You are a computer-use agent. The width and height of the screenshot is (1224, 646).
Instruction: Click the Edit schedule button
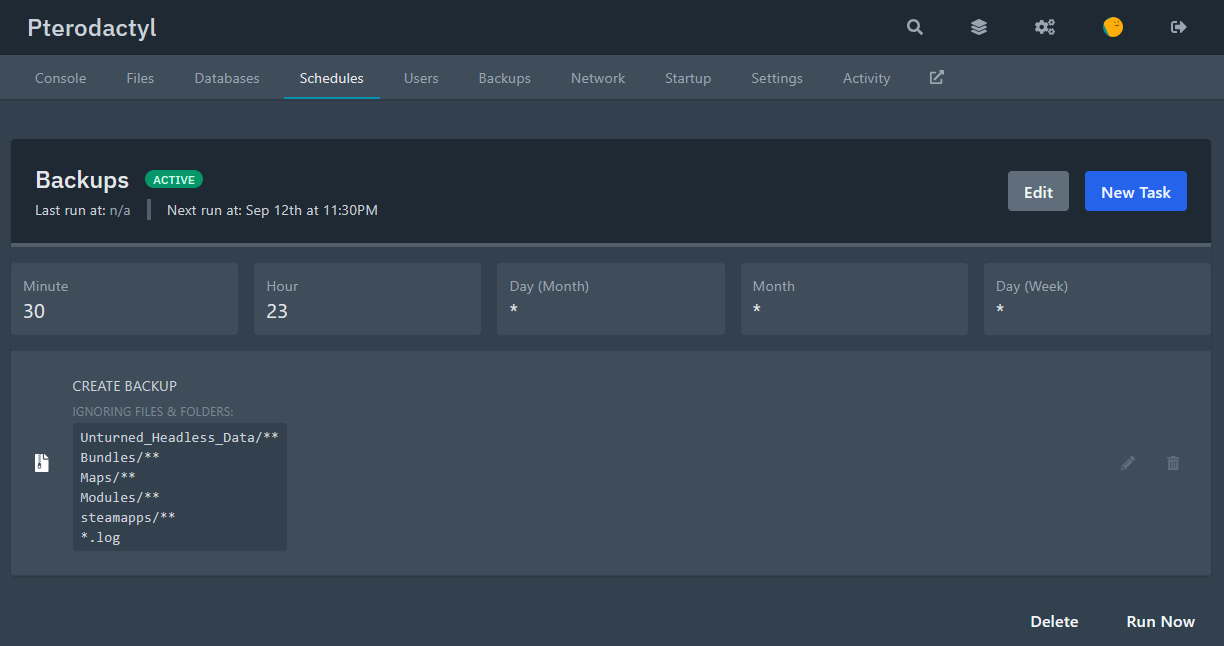tap(1038, 191)
